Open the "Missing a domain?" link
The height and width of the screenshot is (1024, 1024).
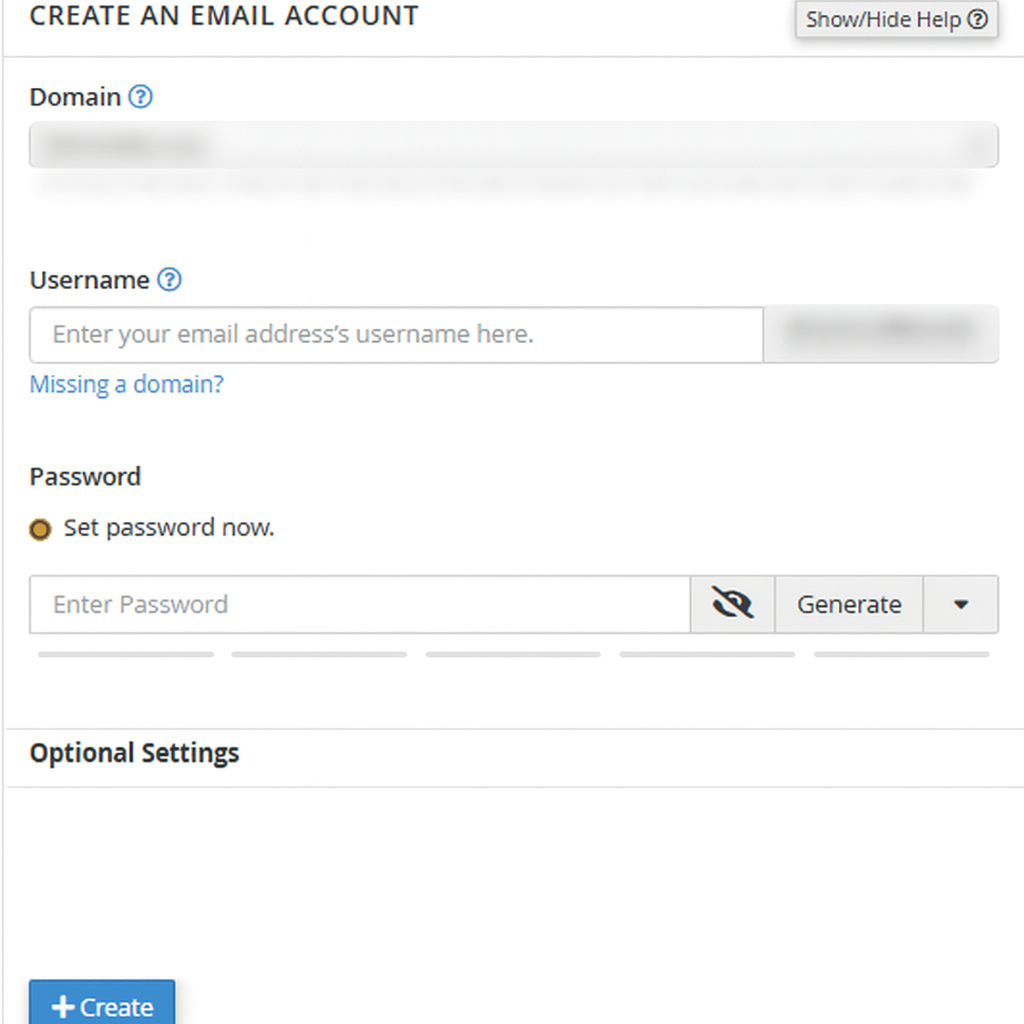click(x=127, y=385)
